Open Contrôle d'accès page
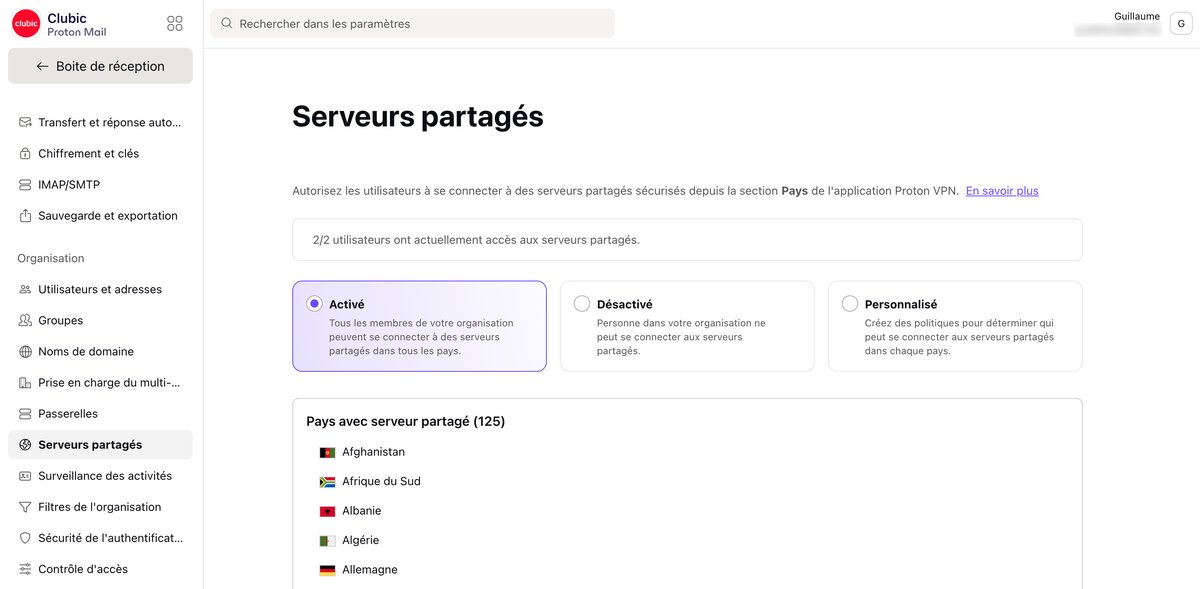Image resolution: width=1200 pixels, height=589 pixels. click(x=100, y=568)
